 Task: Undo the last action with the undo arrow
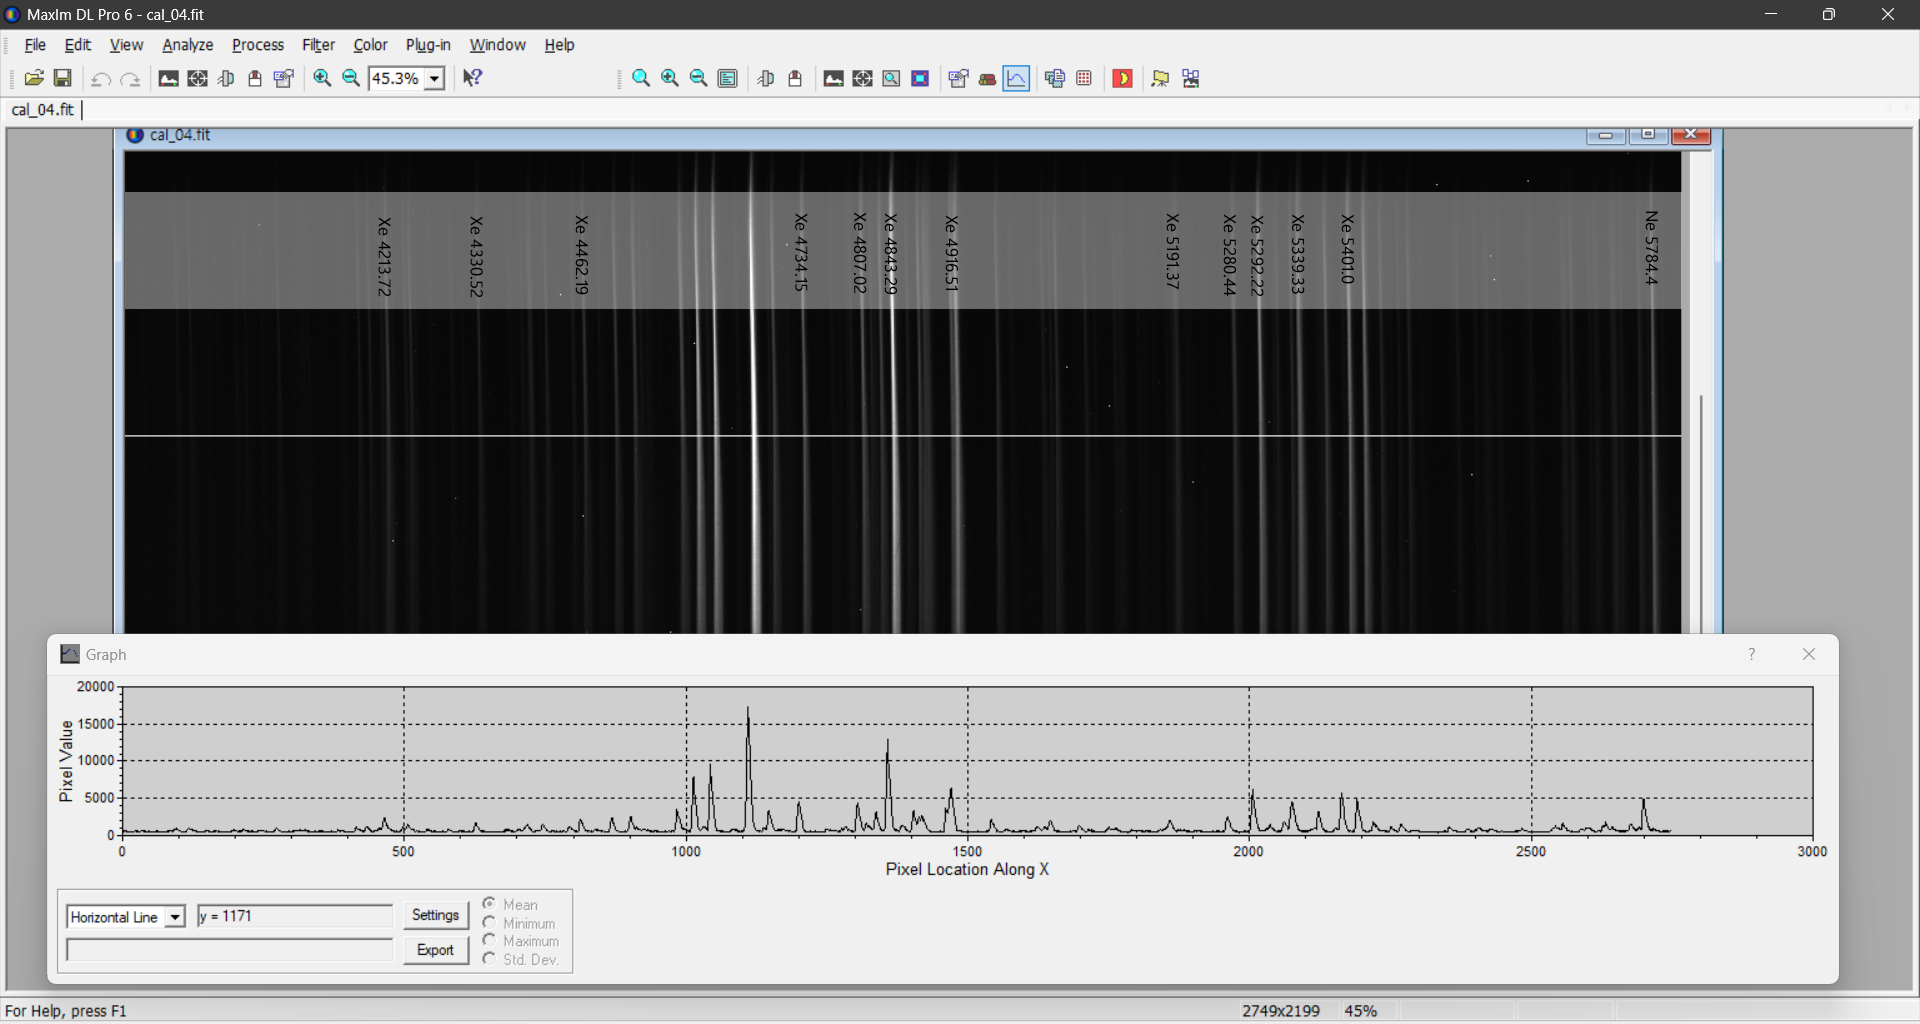100,78
